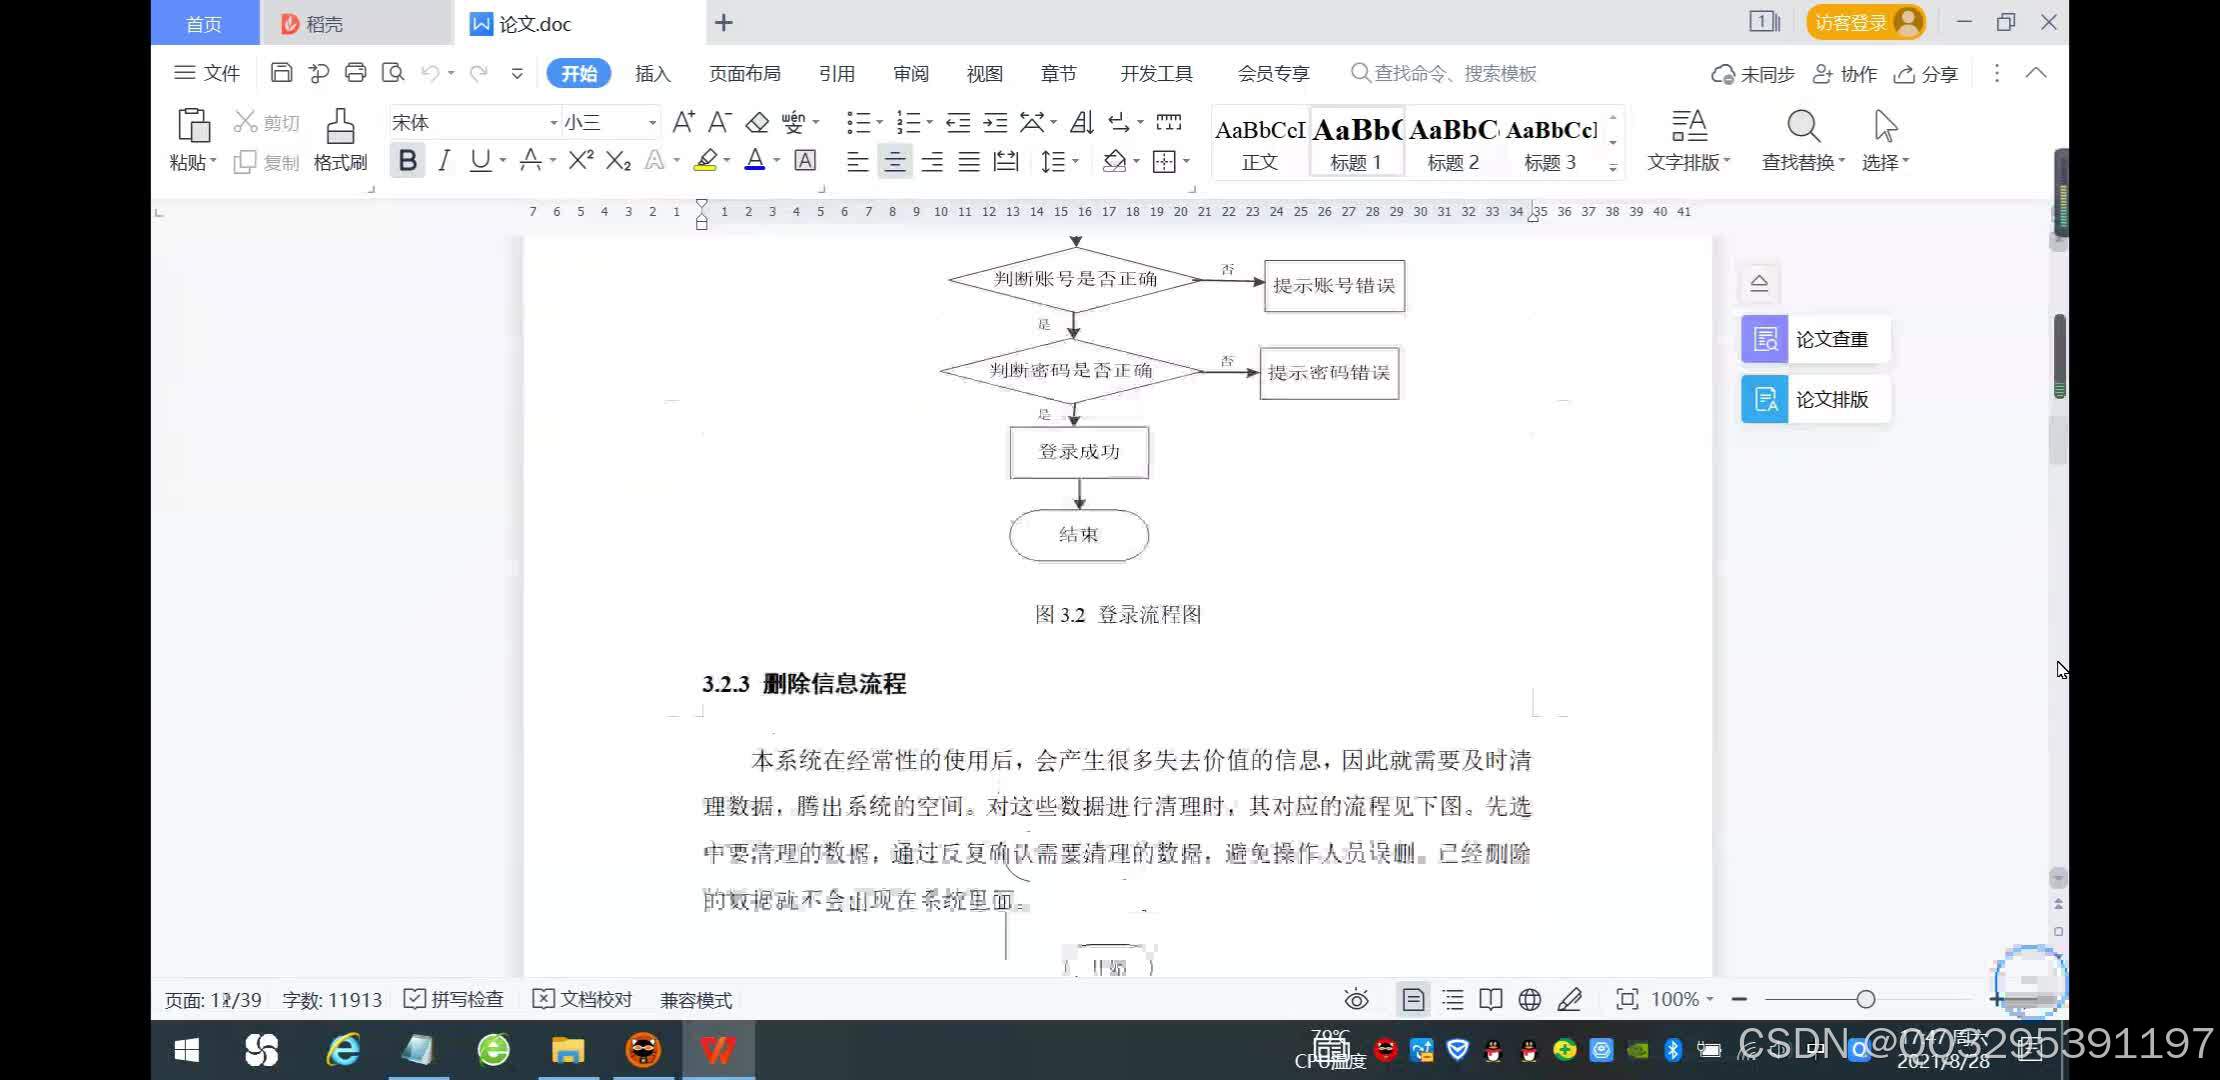Switch to the 审阅 ribbon tab

[x=910, y=73]
